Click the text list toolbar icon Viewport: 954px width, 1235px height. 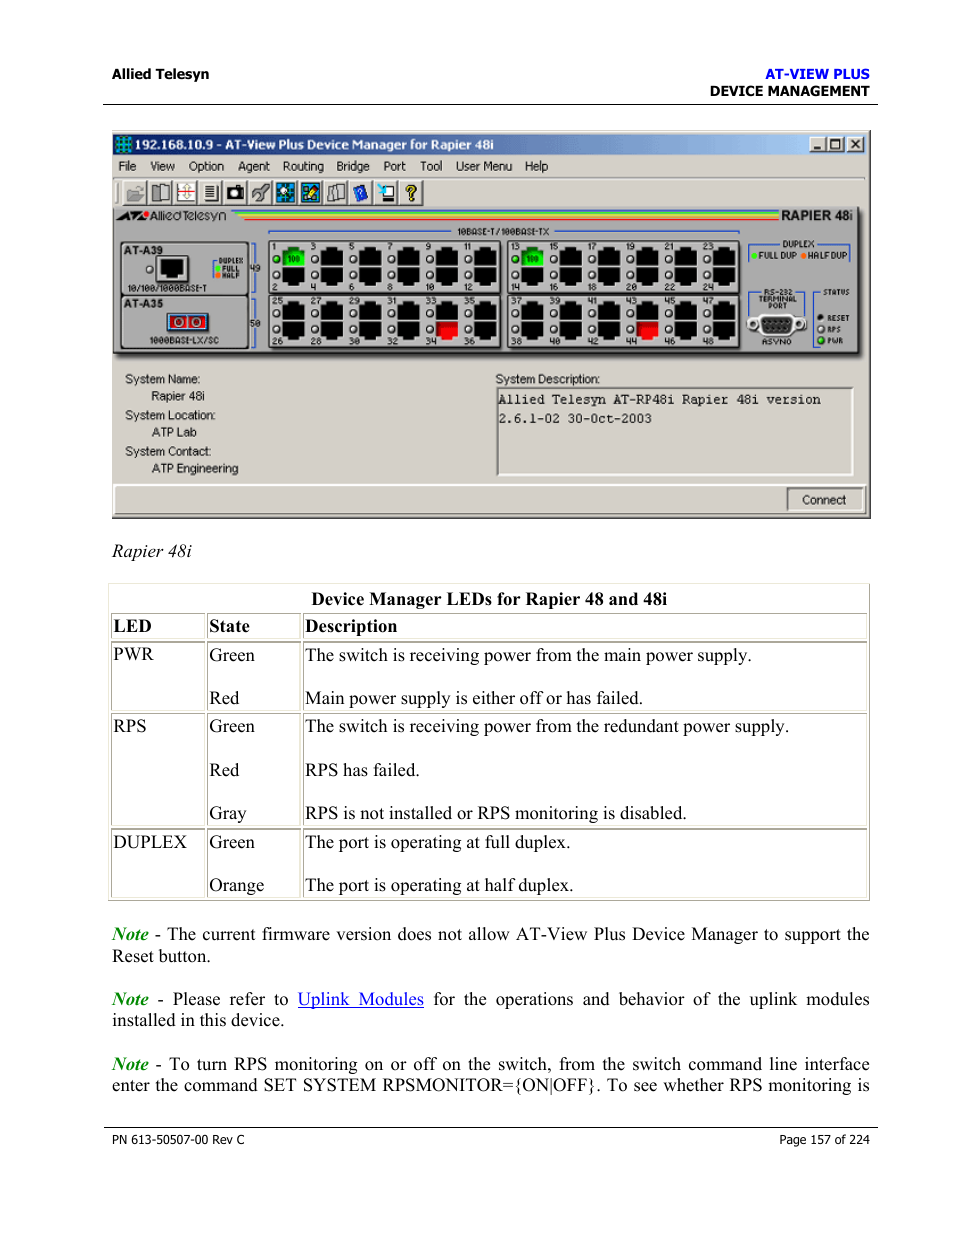210,193
